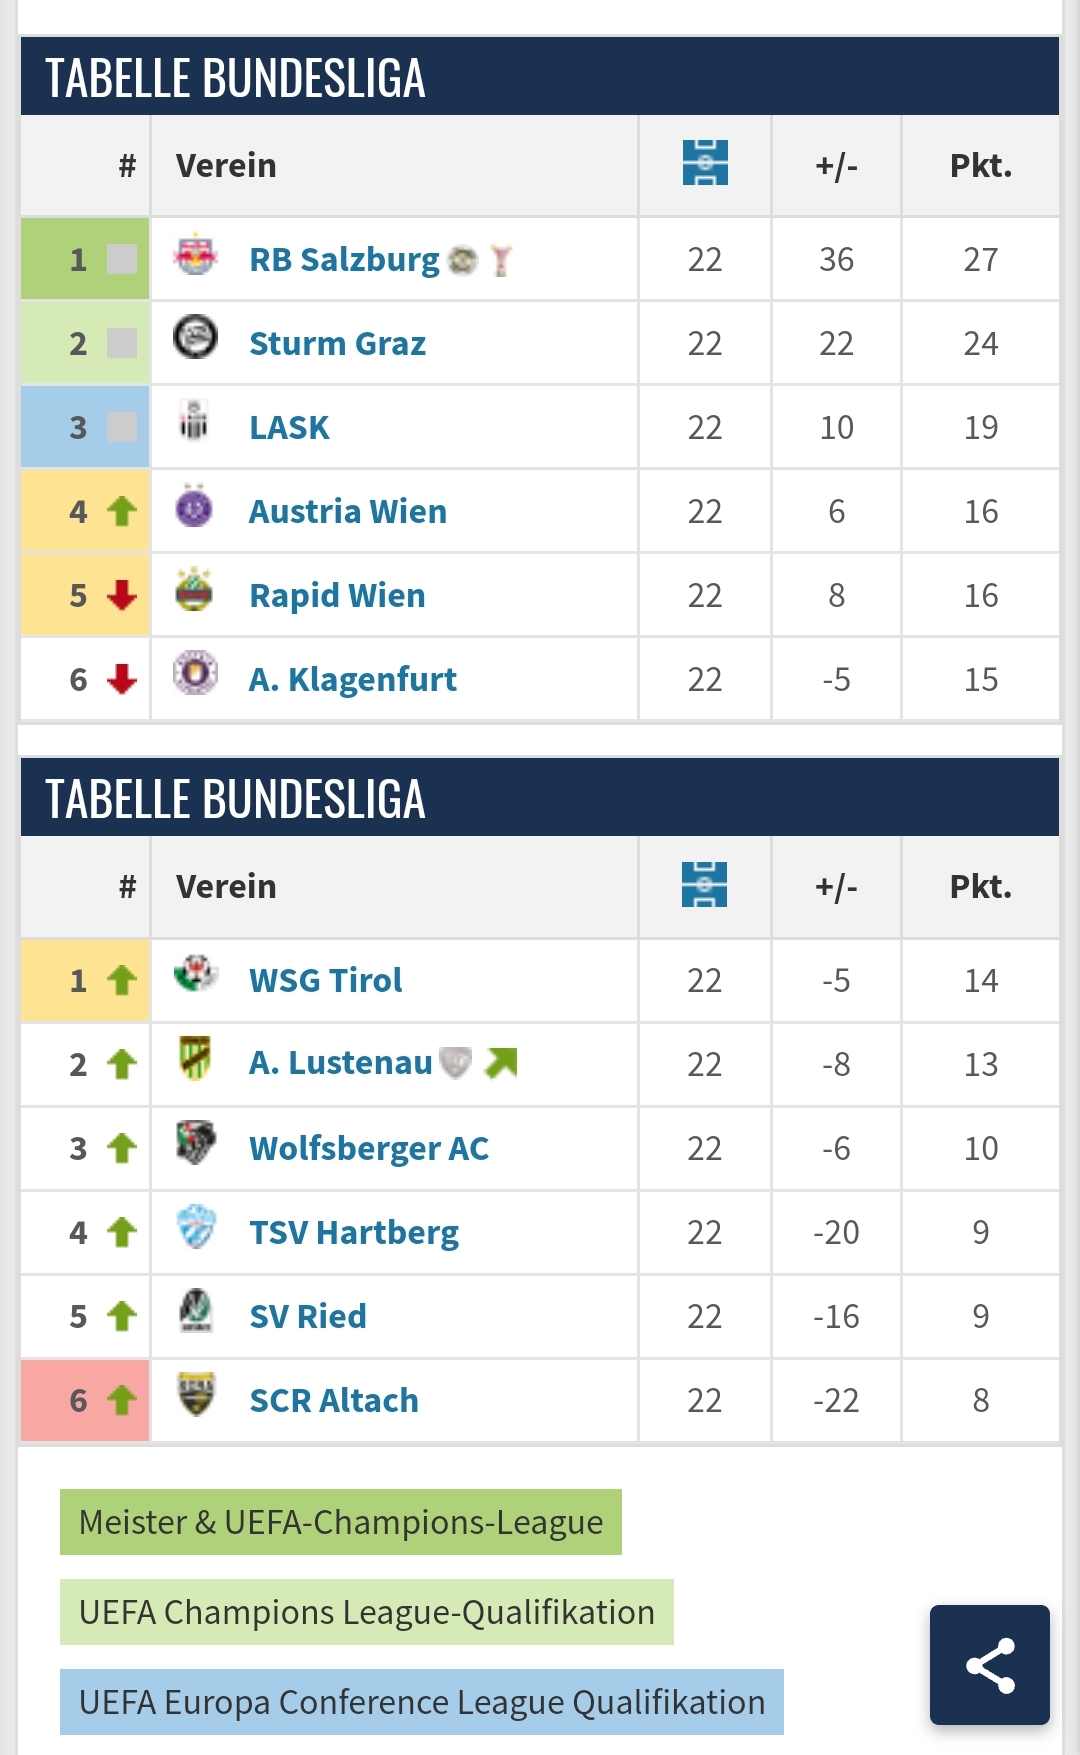Click the promotion arrow next to A. Lustenau
The height and width of the screenshot is (1755, 1080).
(x=501, y=1062)
